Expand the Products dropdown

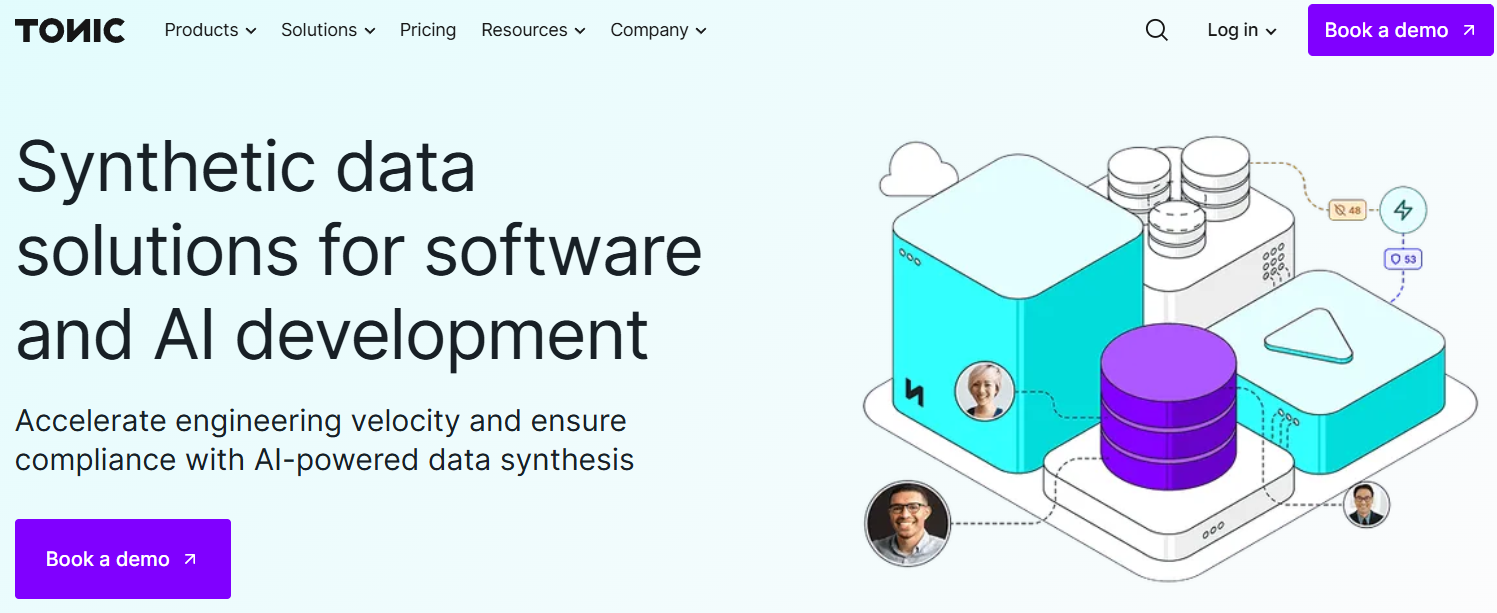[x=210, y=30]
